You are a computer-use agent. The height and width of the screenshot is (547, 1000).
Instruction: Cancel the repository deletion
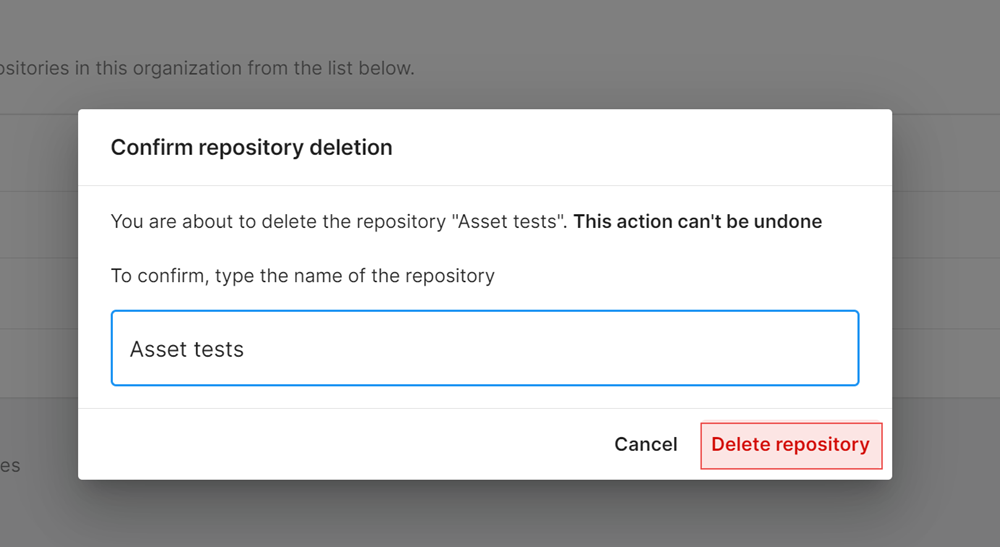[x=645, y=445]
